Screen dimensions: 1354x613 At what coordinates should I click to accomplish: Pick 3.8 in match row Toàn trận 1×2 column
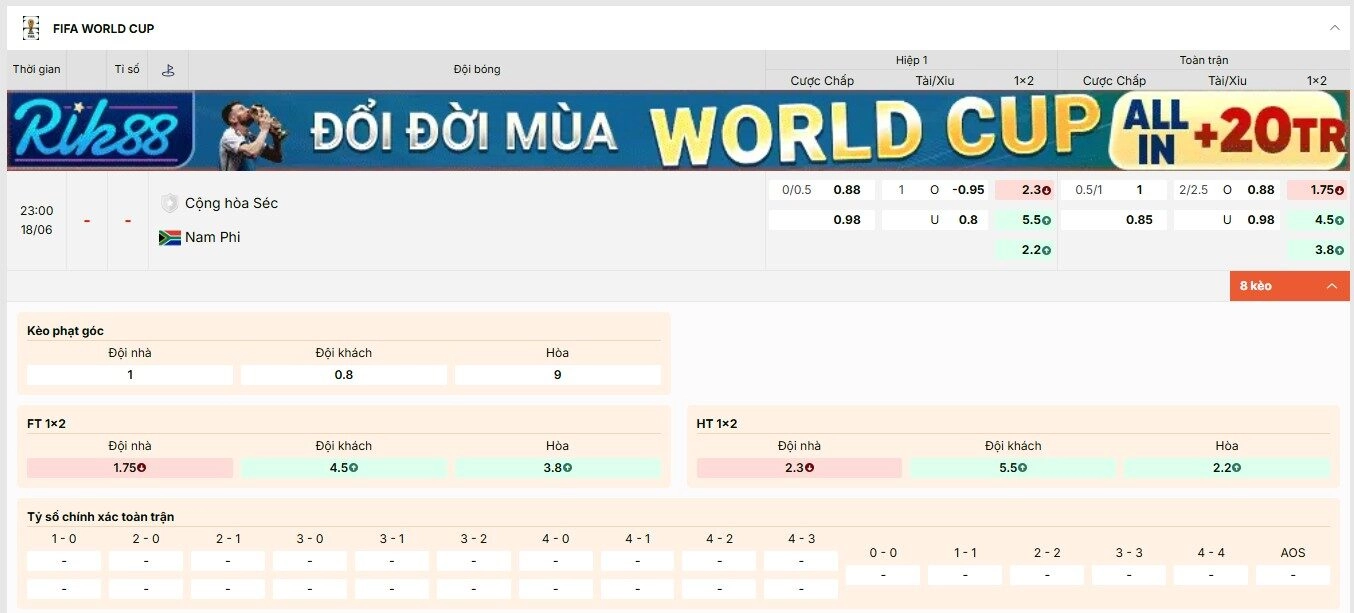(1317, 250)
